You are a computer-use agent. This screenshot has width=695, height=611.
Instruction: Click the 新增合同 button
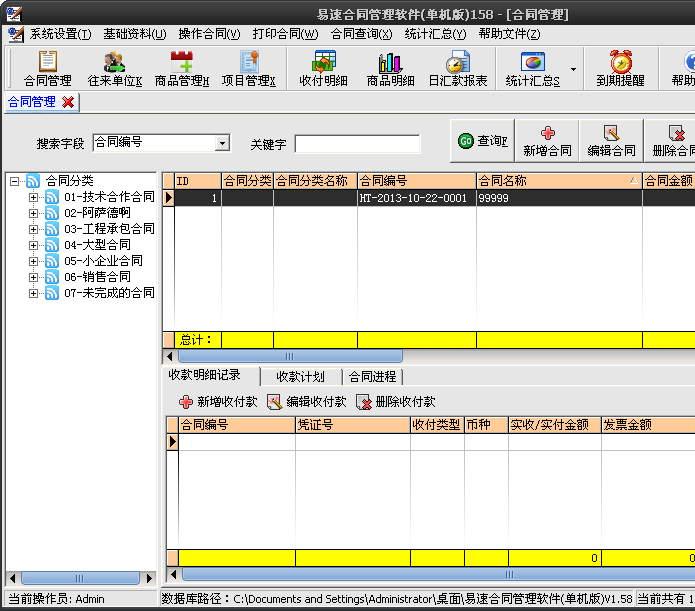pyautogui.click(x=547, y=141)
